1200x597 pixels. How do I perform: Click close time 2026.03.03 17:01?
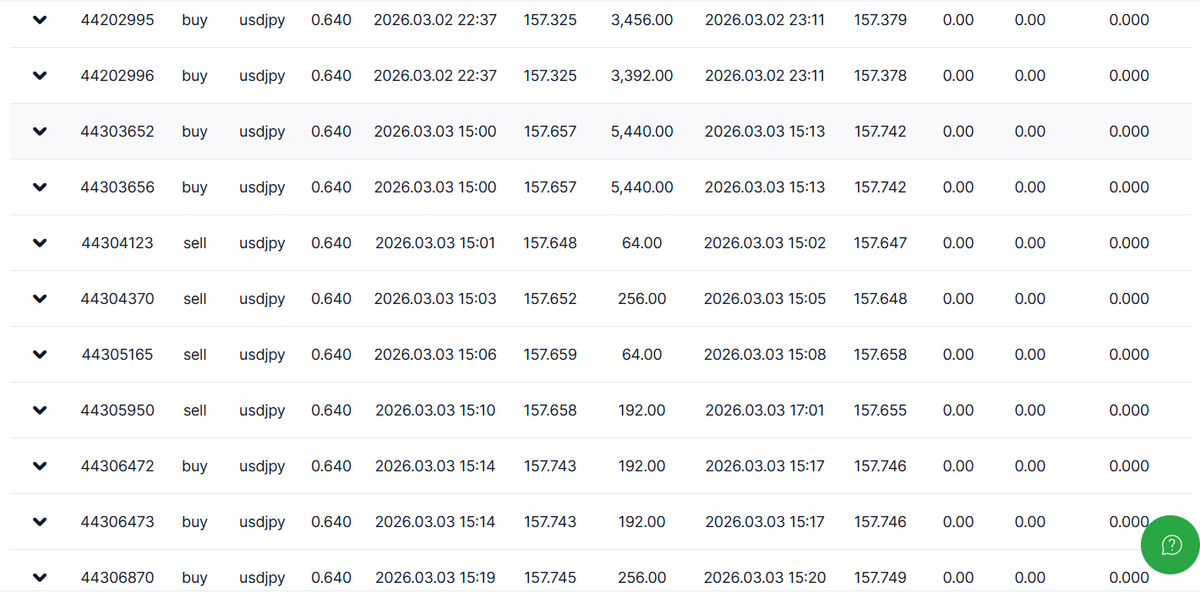click(765, 410)
